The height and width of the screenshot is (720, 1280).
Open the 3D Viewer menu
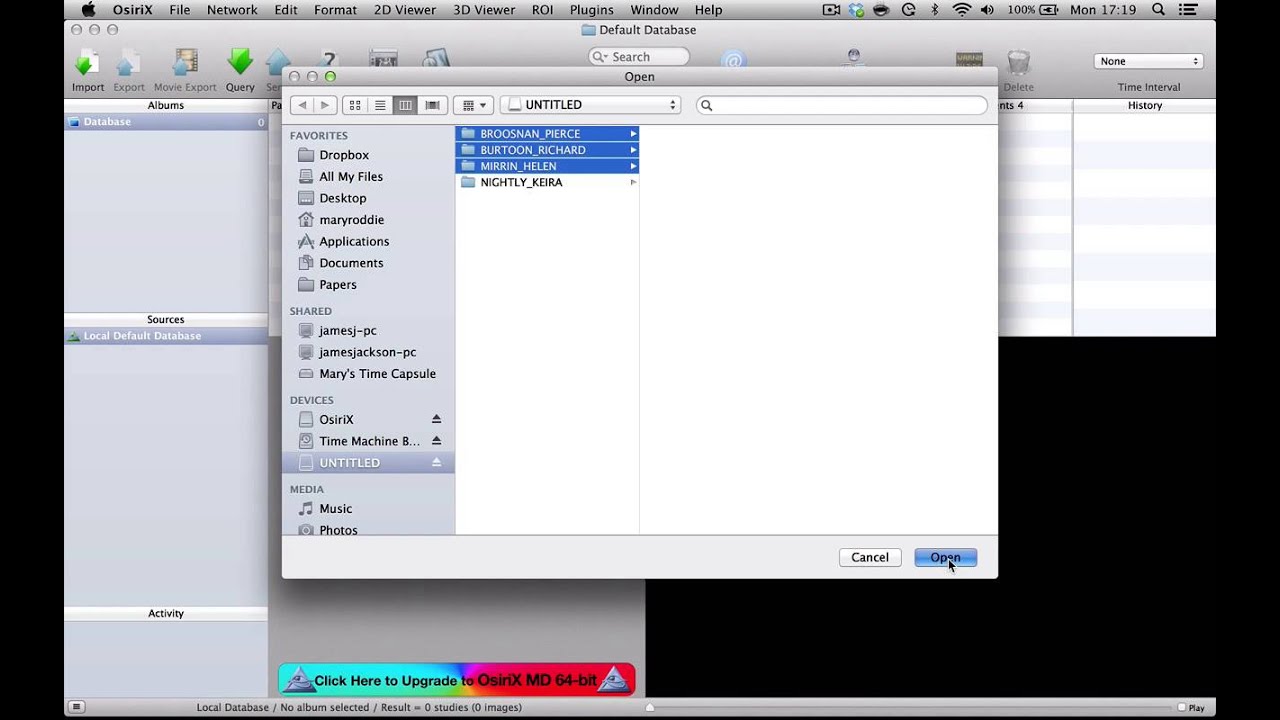(x=485, y=10)
